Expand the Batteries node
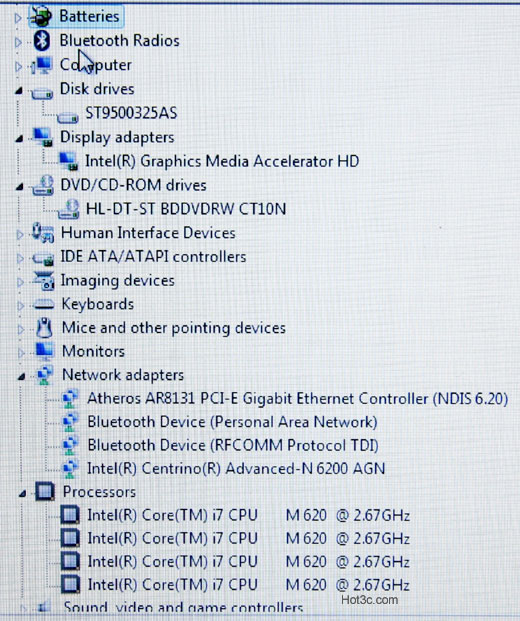 click(x=18, y=17)
